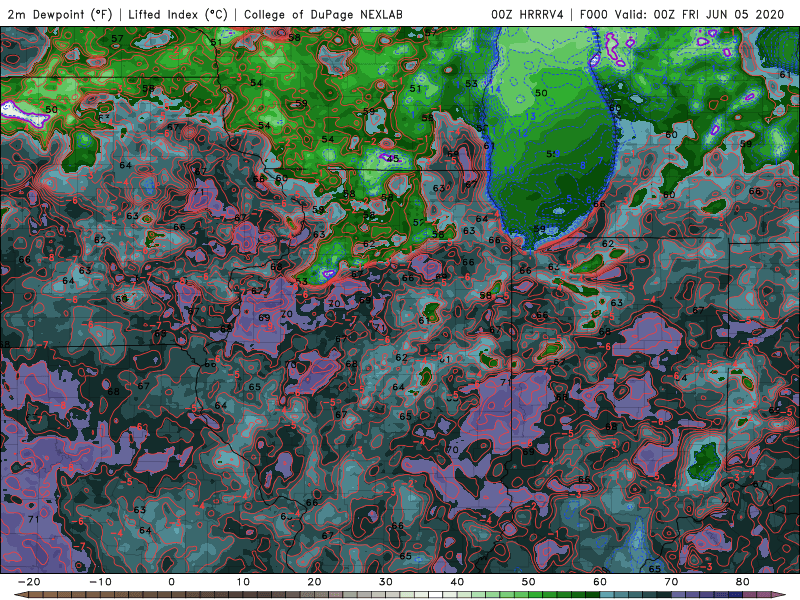Image resolution: width=800 pixels, height=600 pixels.
Task: Click the 45 dewpoint value inside the purple contour
Action: tap(392, 158)
